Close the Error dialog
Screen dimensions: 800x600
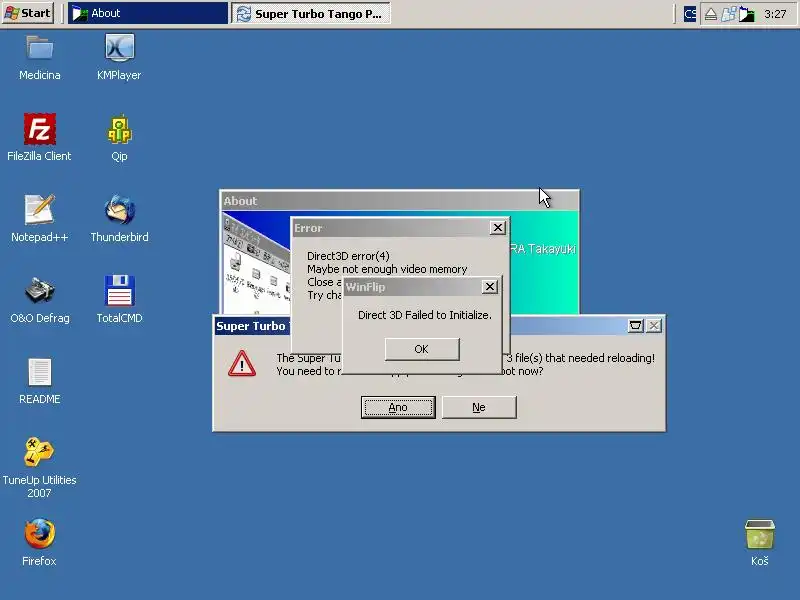[x=497, y=228]
